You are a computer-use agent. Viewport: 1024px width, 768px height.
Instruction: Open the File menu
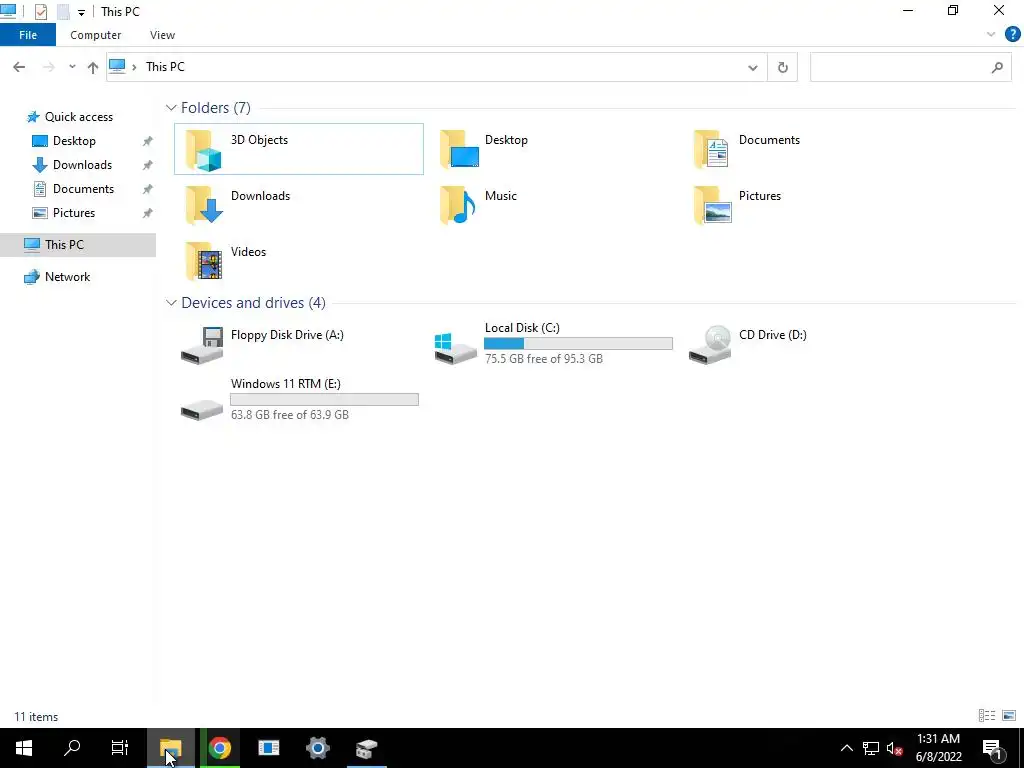pyautogui.click(x=28, y=35)
